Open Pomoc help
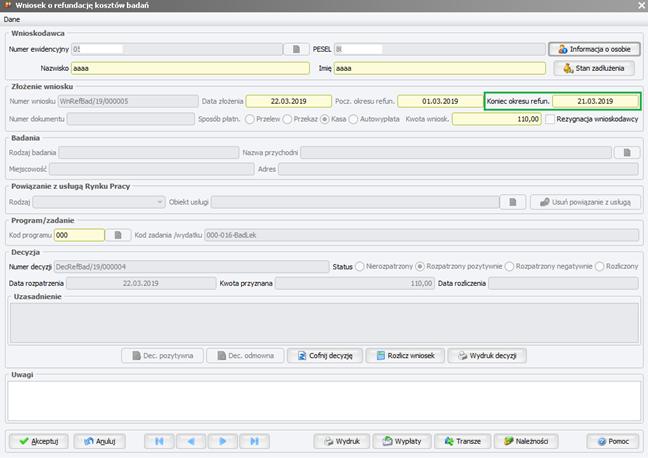This screenshot has height=458, width=648. 613,441
